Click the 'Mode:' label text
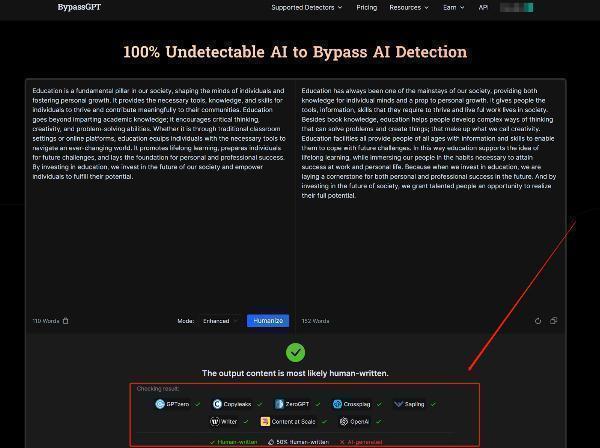Image resolution: width=600 pixels, height=448 pixels. tap(186, 321)
